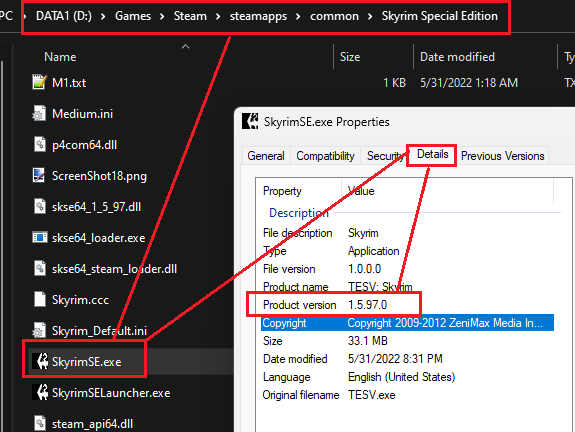This screenshot has height=432, width=575.
Task: Select the Details tab
Action: (433, 154)
